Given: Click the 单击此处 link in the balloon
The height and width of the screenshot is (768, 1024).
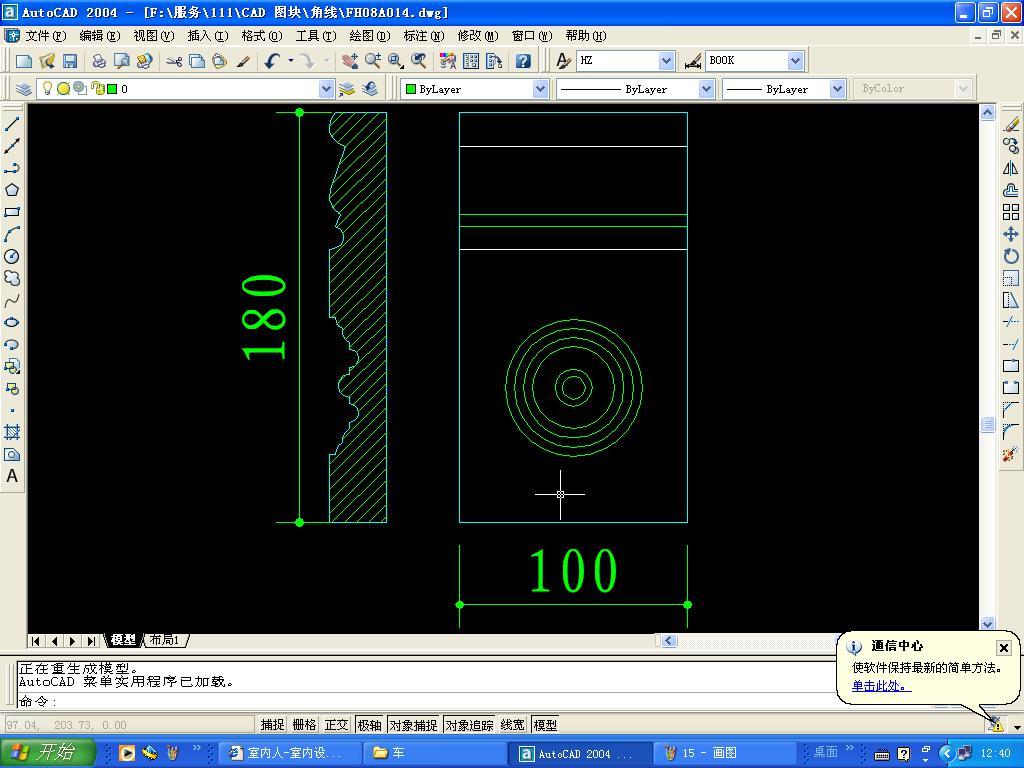Looking at the screenshot, I should tap(881, 686).
